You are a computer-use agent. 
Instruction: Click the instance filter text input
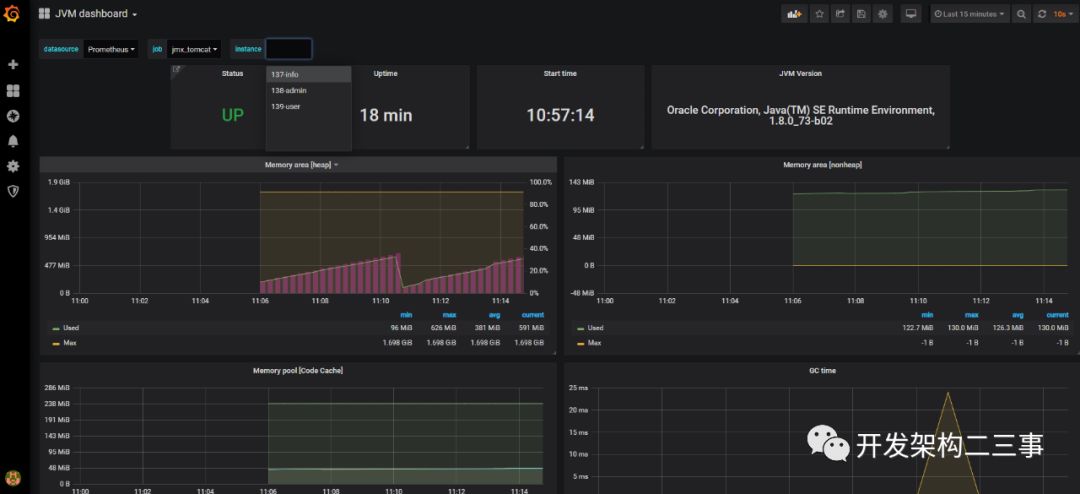click(x=289, y=49)
